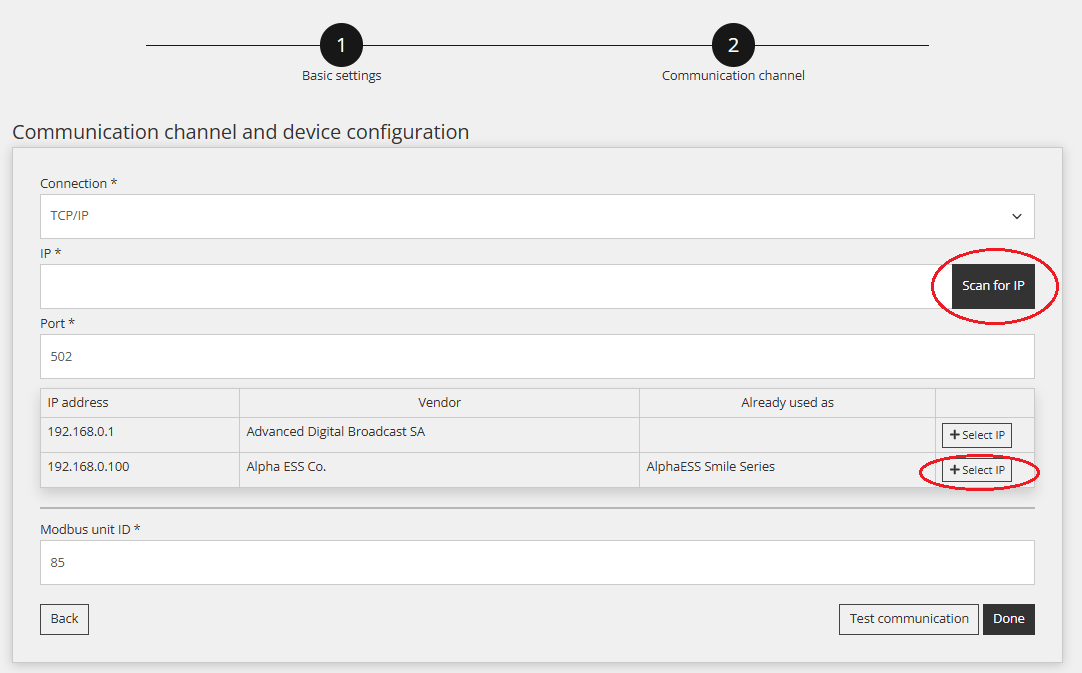Viewport: 1082px width, 673px height.
Task: Click the Connection dropdown chevron arrow
Action: (1016, 217)
